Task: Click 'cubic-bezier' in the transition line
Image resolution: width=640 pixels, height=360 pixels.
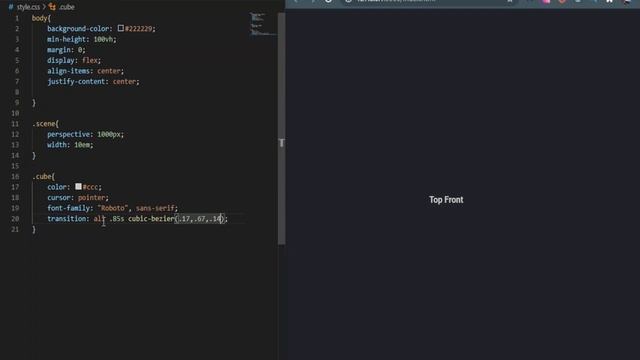Action: pos(151,219)
